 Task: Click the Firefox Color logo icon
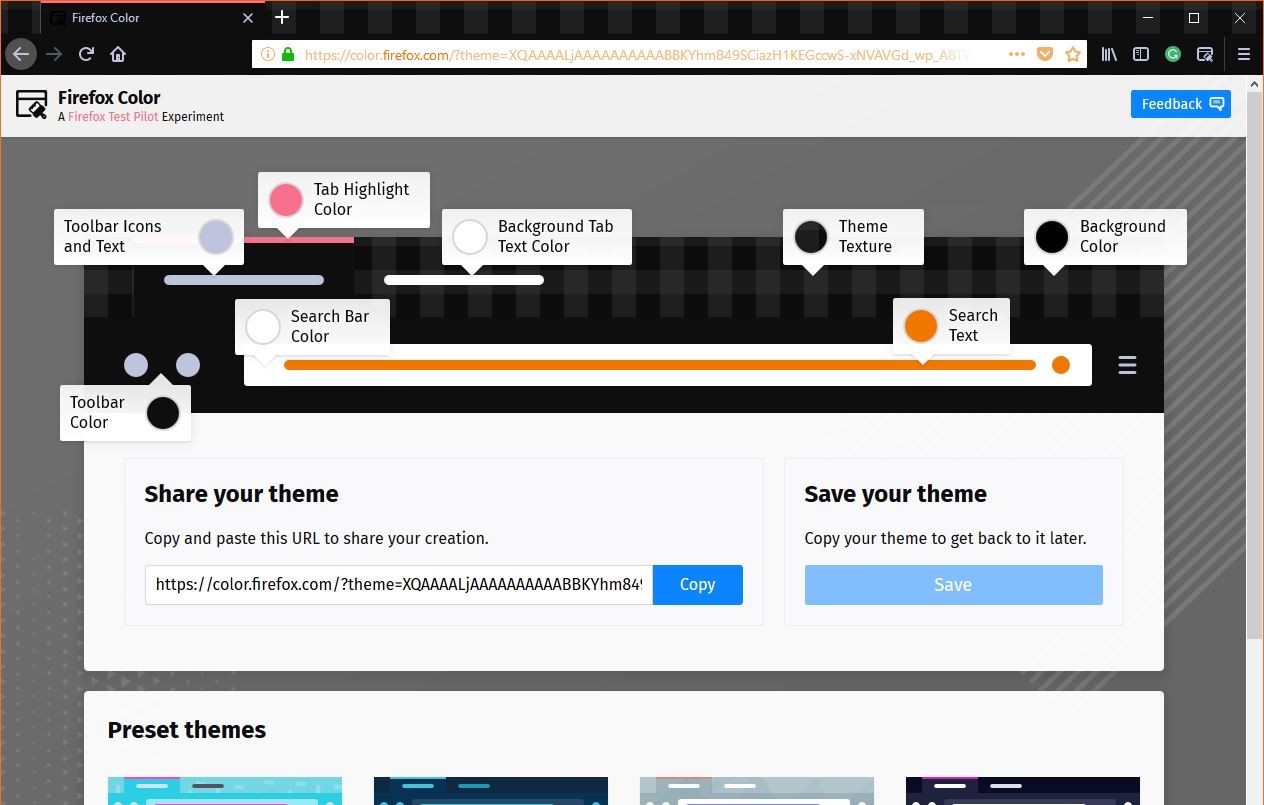32,104
